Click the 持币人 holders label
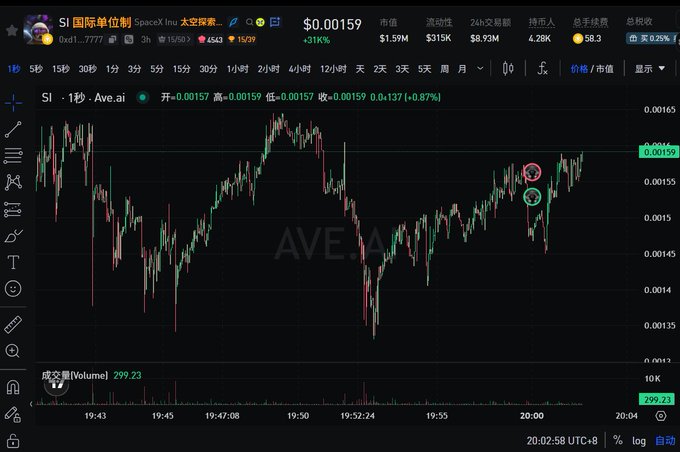Screen dimensions: 680x452 tap(541, 22)
